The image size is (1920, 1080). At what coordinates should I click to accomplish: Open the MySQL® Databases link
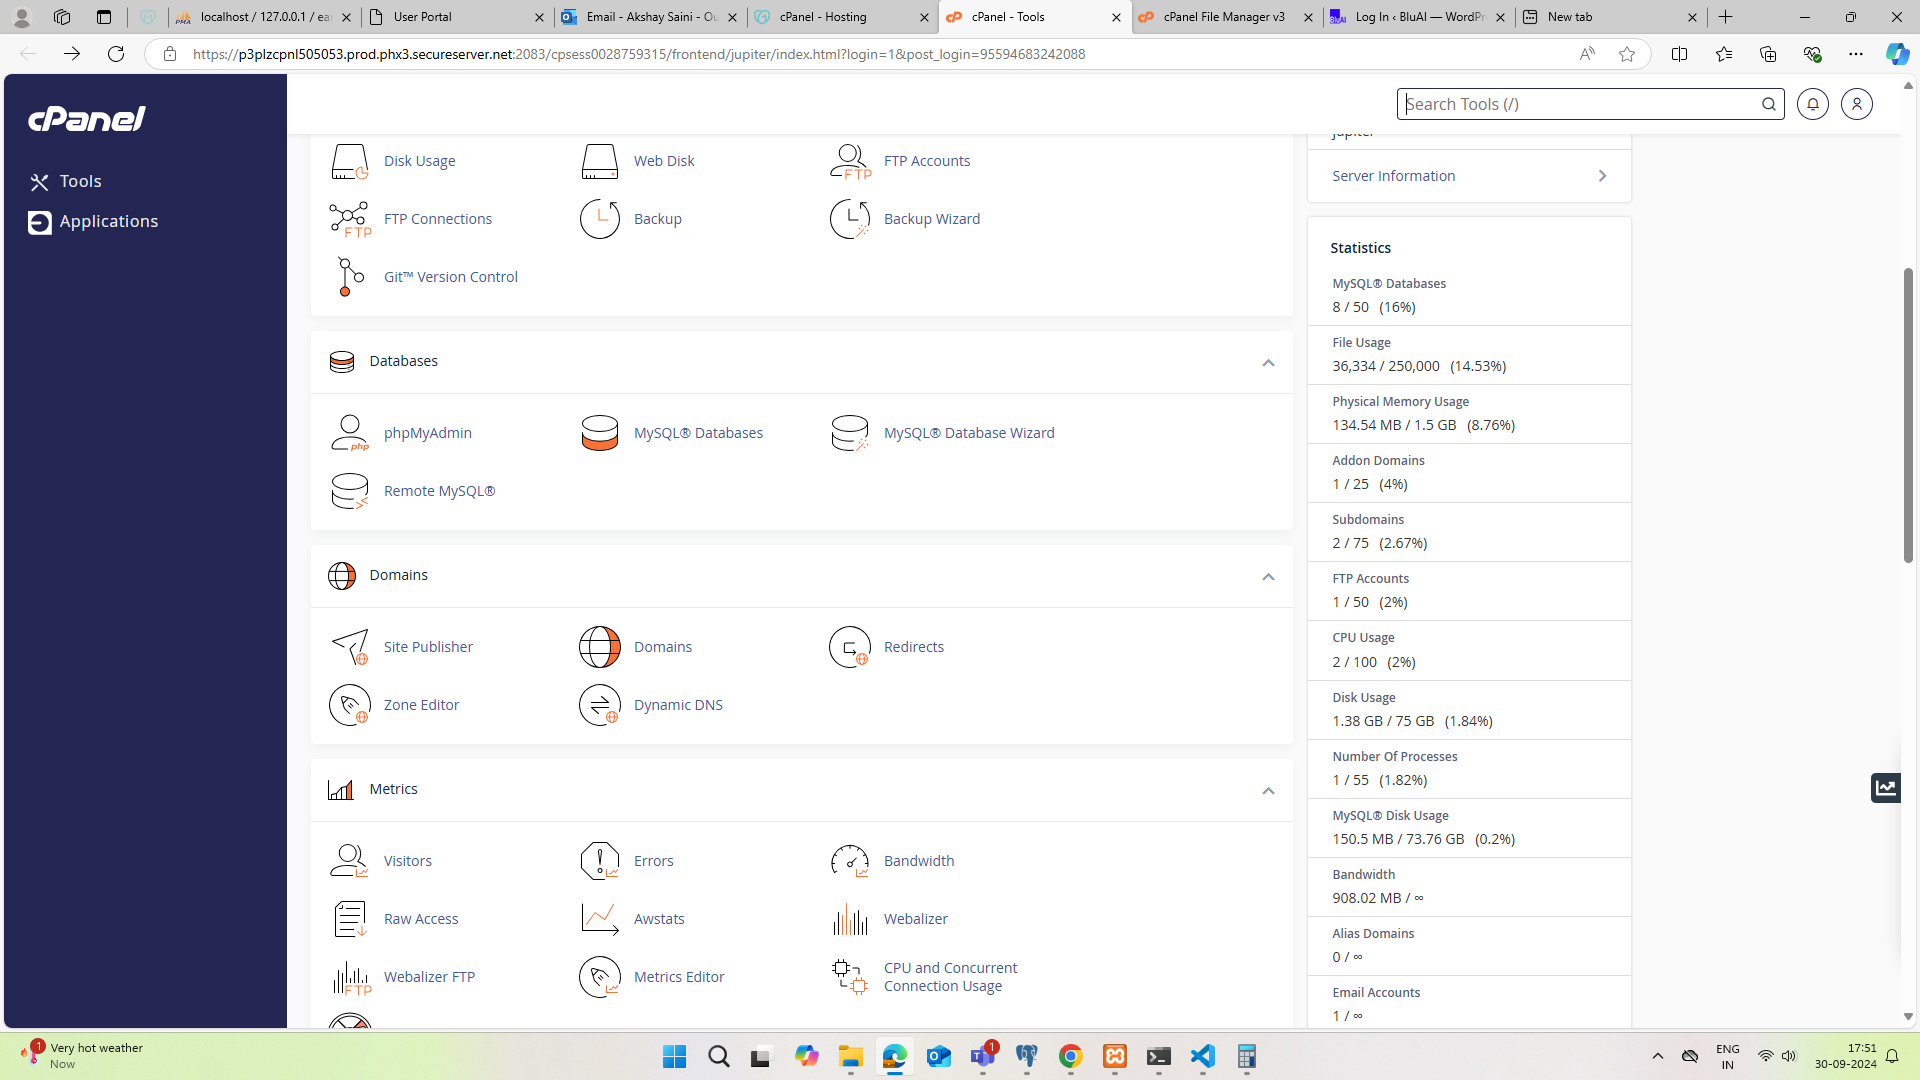coord(698,433)
